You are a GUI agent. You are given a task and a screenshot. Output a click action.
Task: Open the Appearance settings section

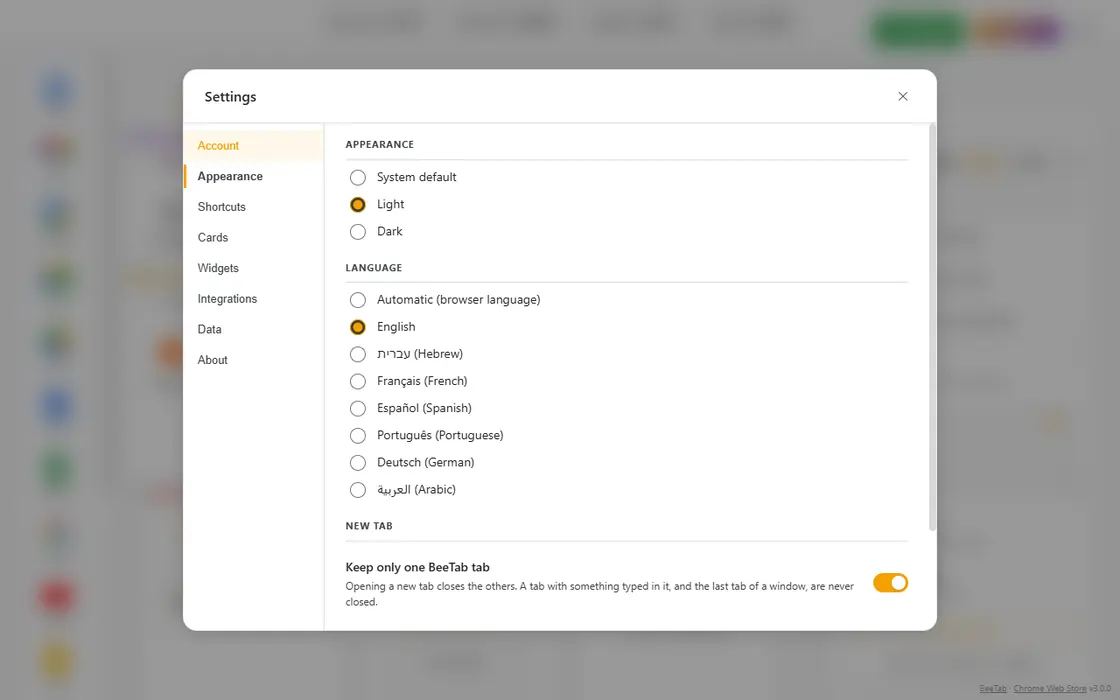point(254,176)
